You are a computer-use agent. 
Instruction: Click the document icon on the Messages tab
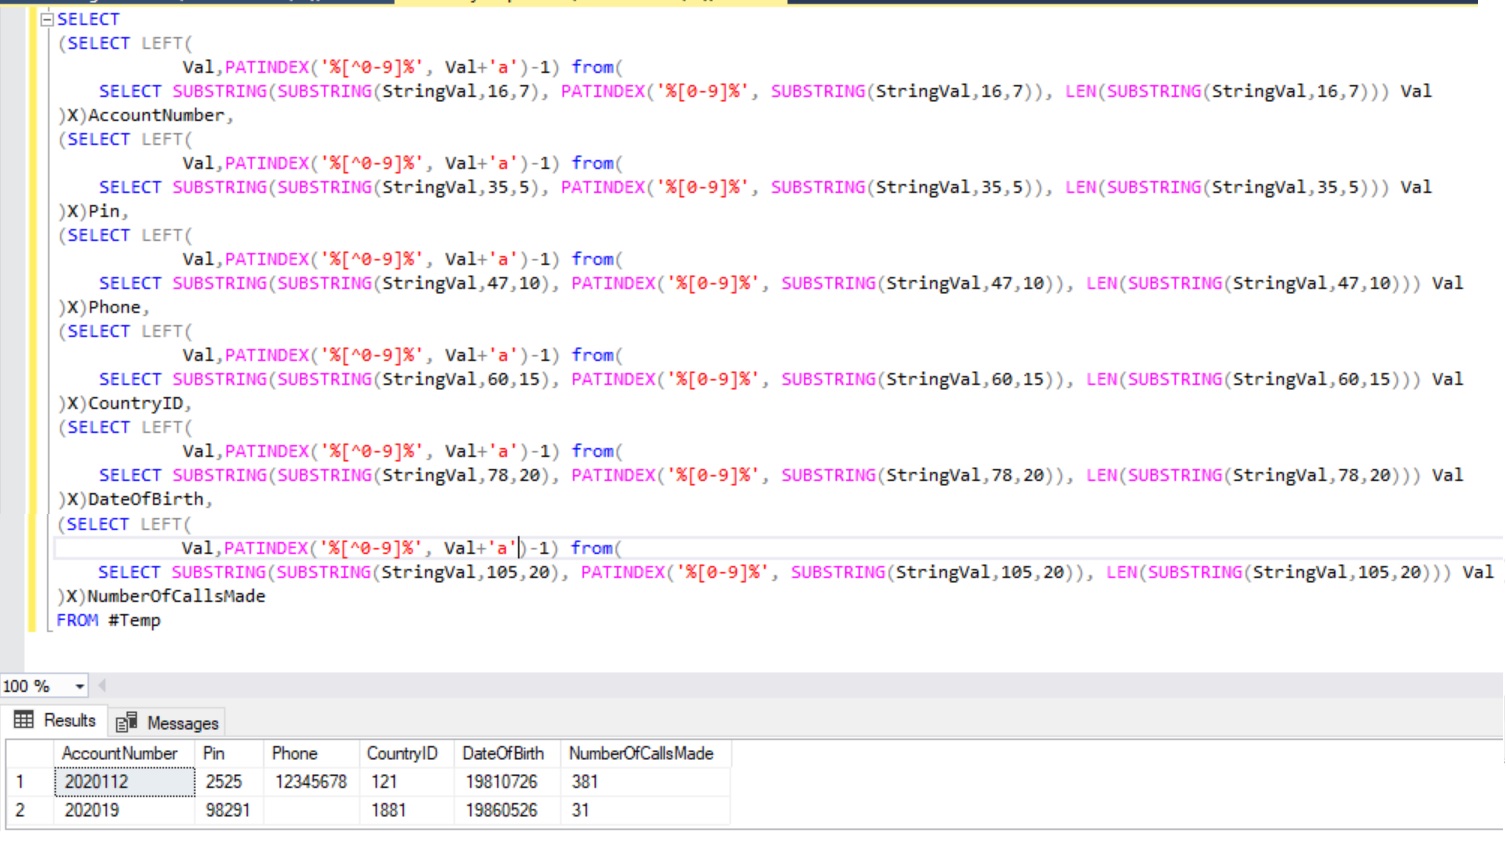tap(123, 719)
